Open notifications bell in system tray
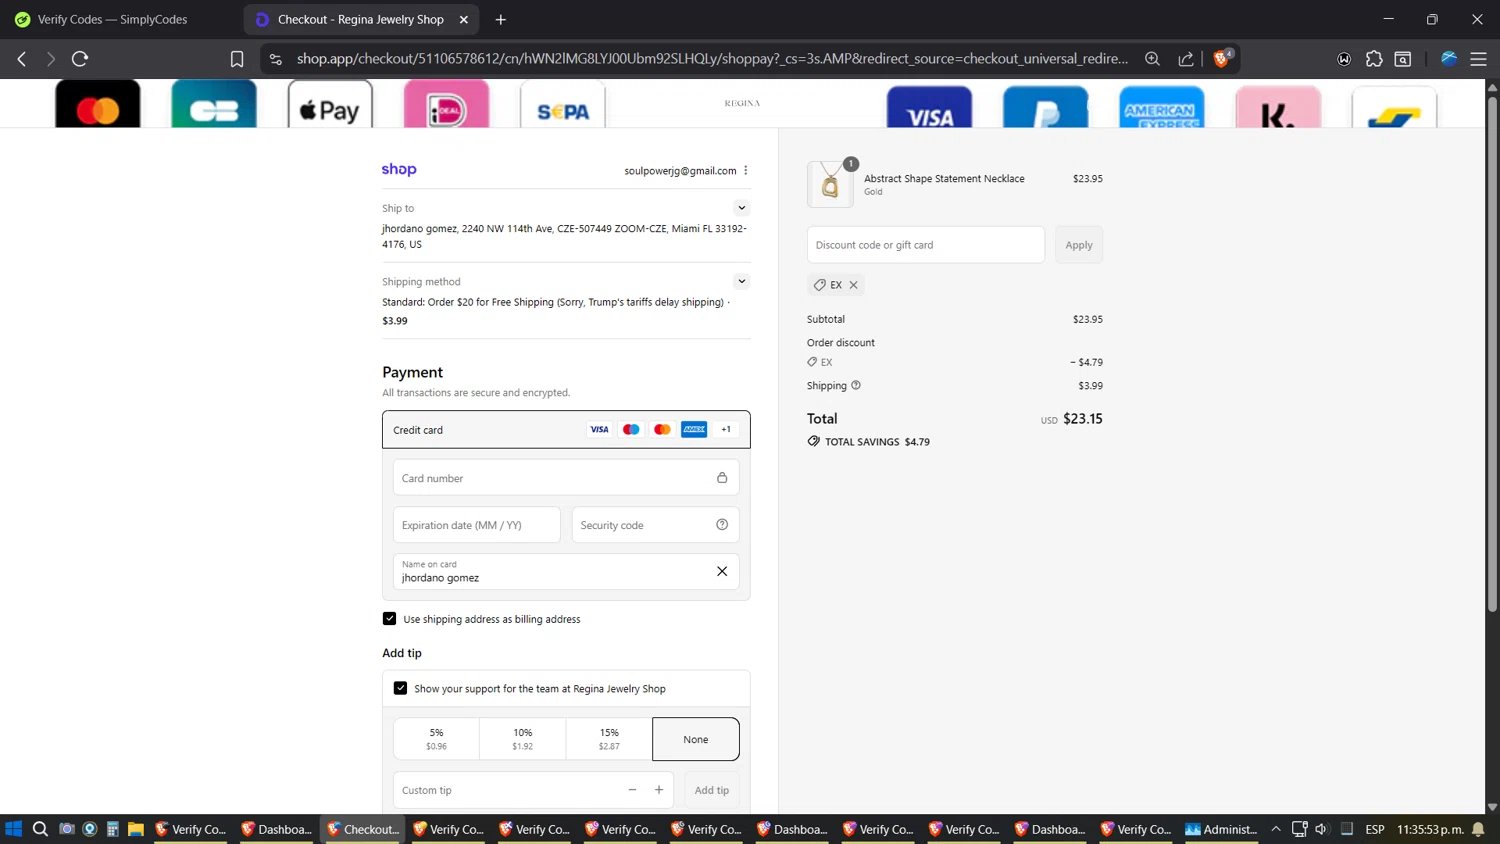The width and height of the screenshot is (1500, 844). pyautogui.click(x=1479, y=829)
